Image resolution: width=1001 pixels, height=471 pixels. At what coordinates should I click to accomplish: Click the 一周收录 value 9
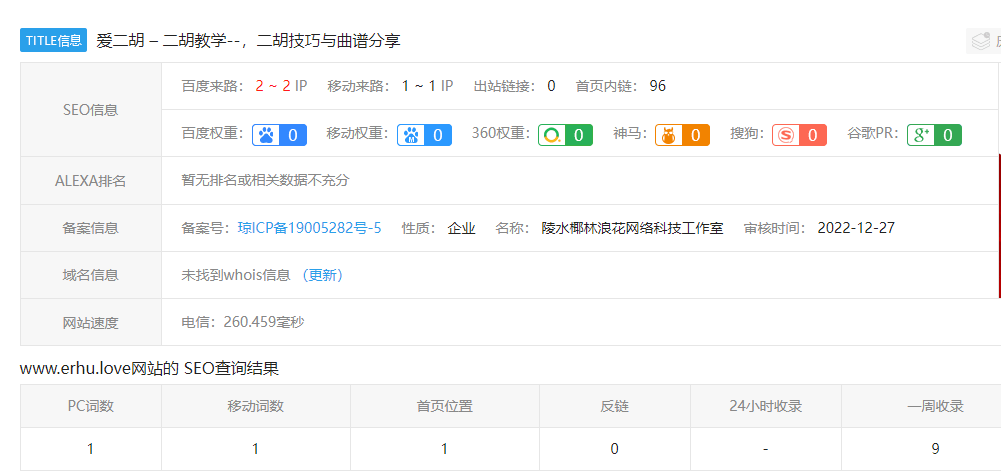pyautogui.click(x=935, y=449)
